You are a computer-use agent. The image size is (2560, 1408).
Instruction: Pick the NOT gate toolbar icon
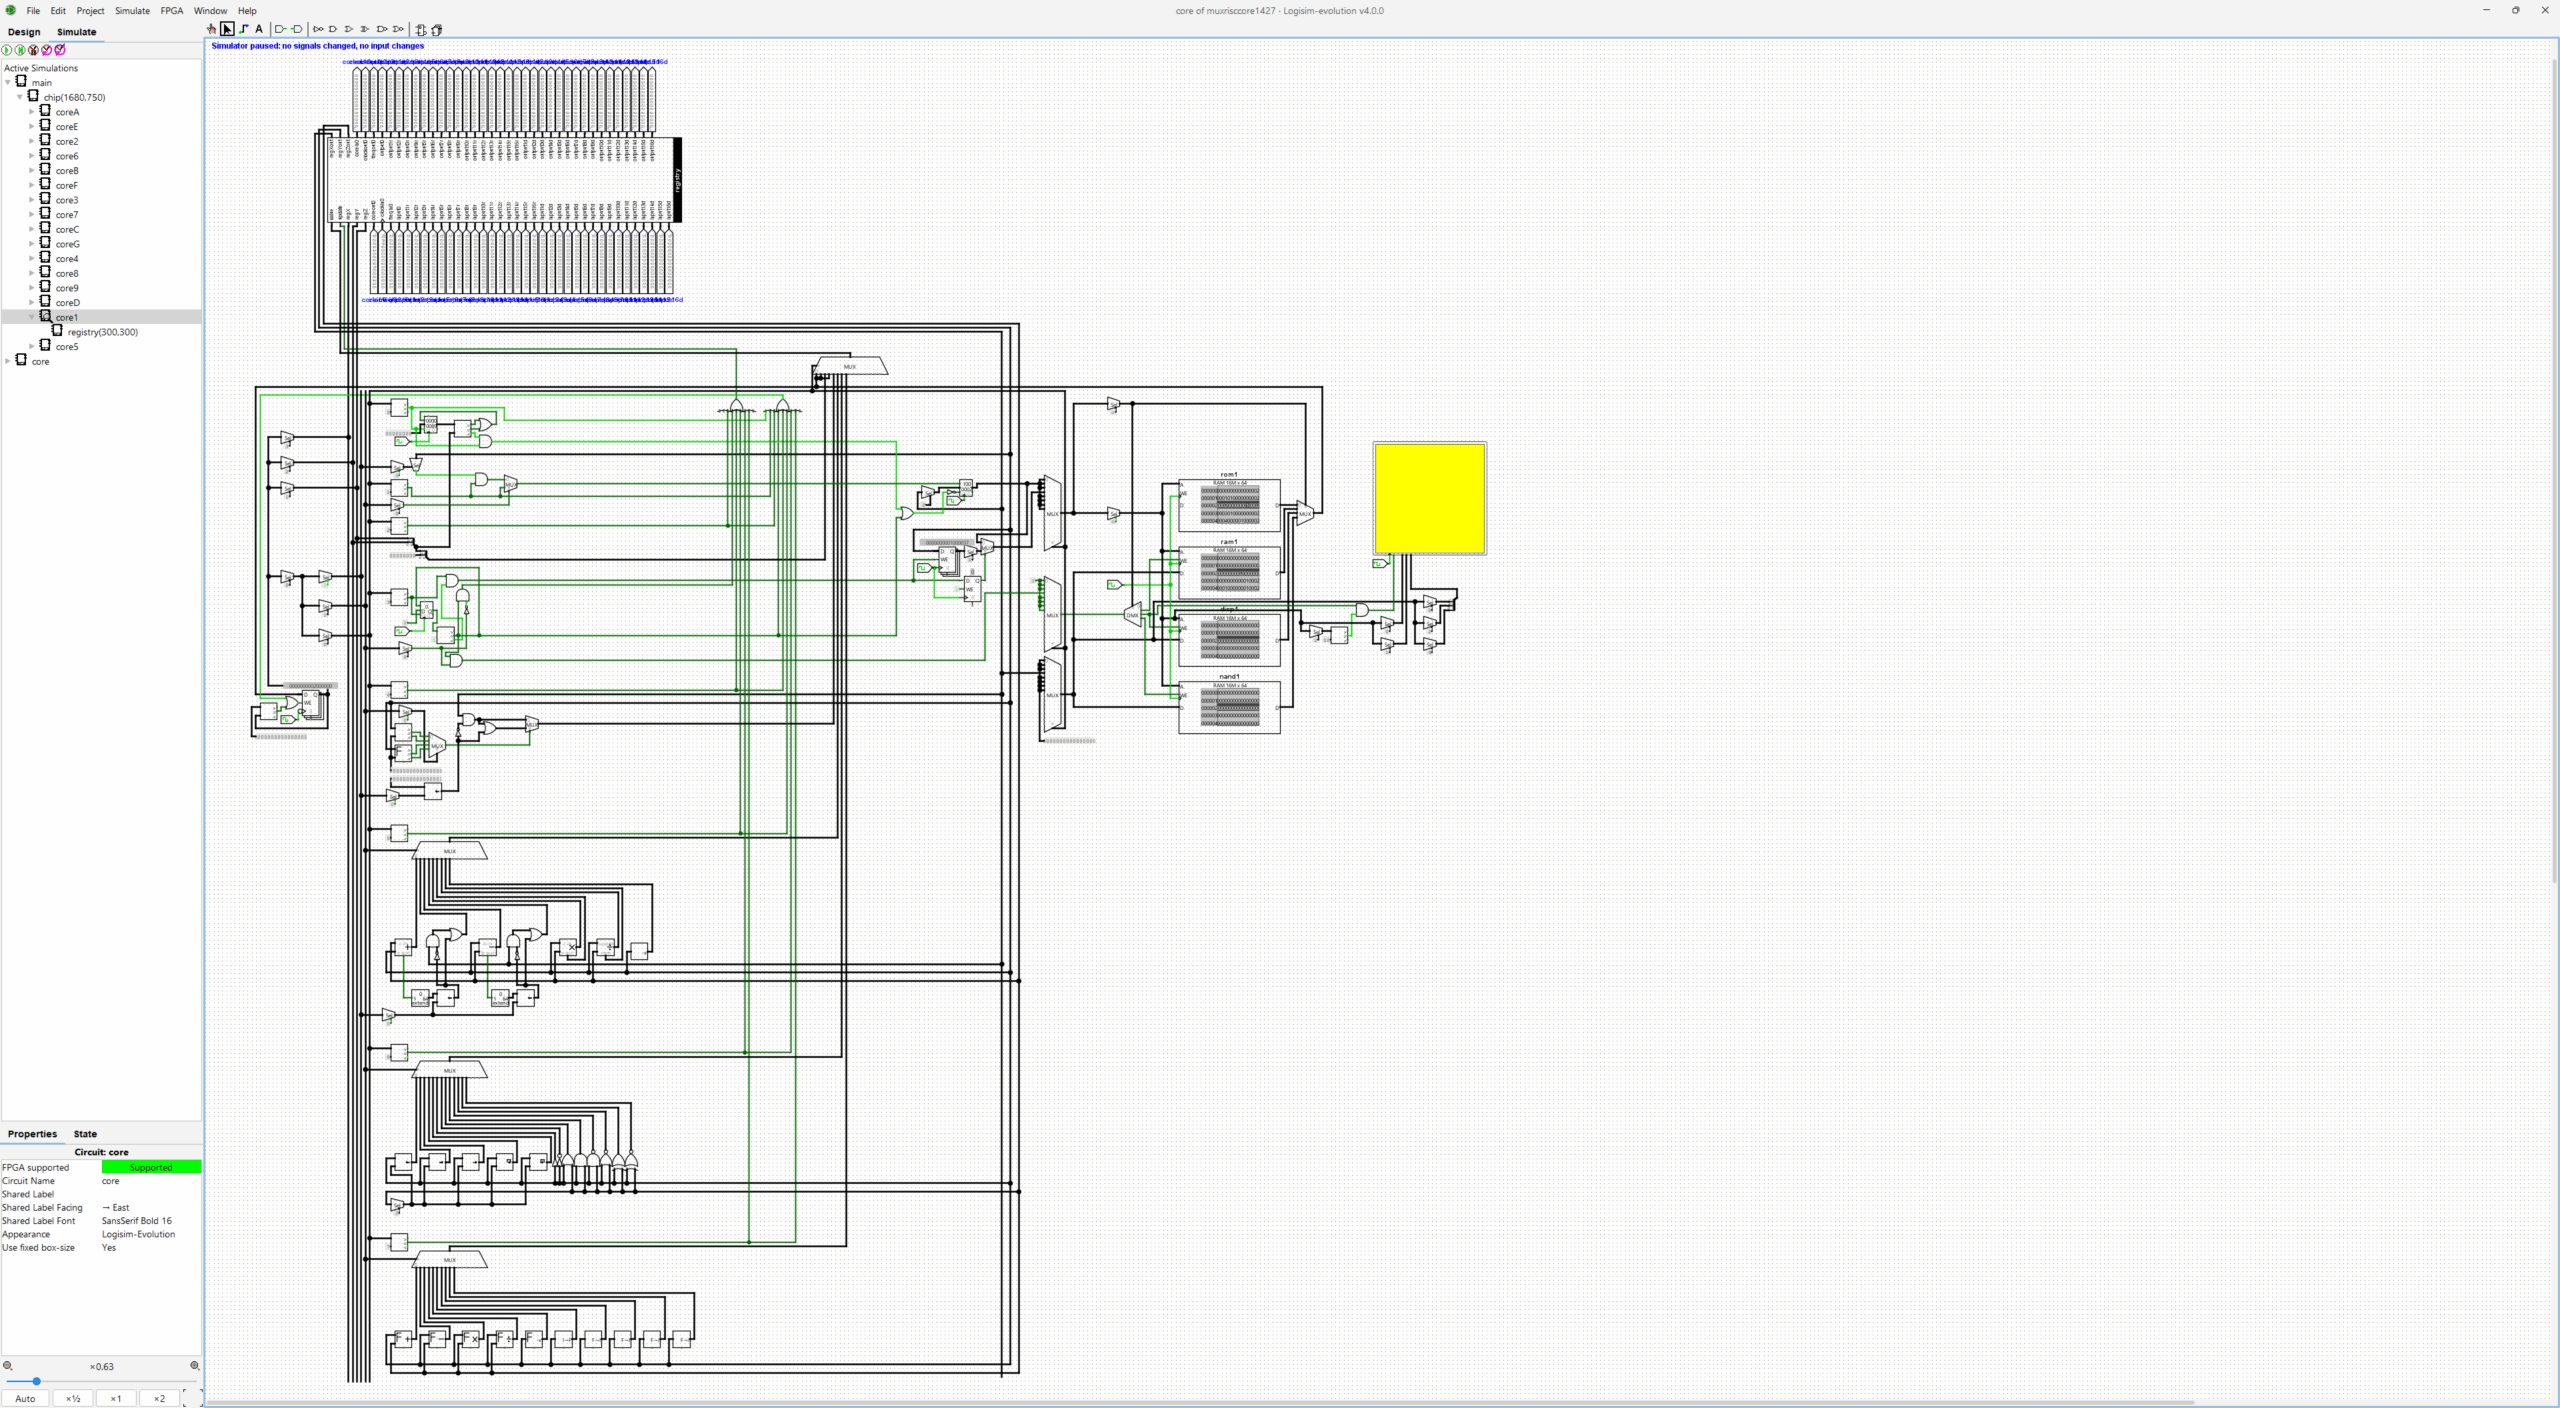[x=318, y=29]
